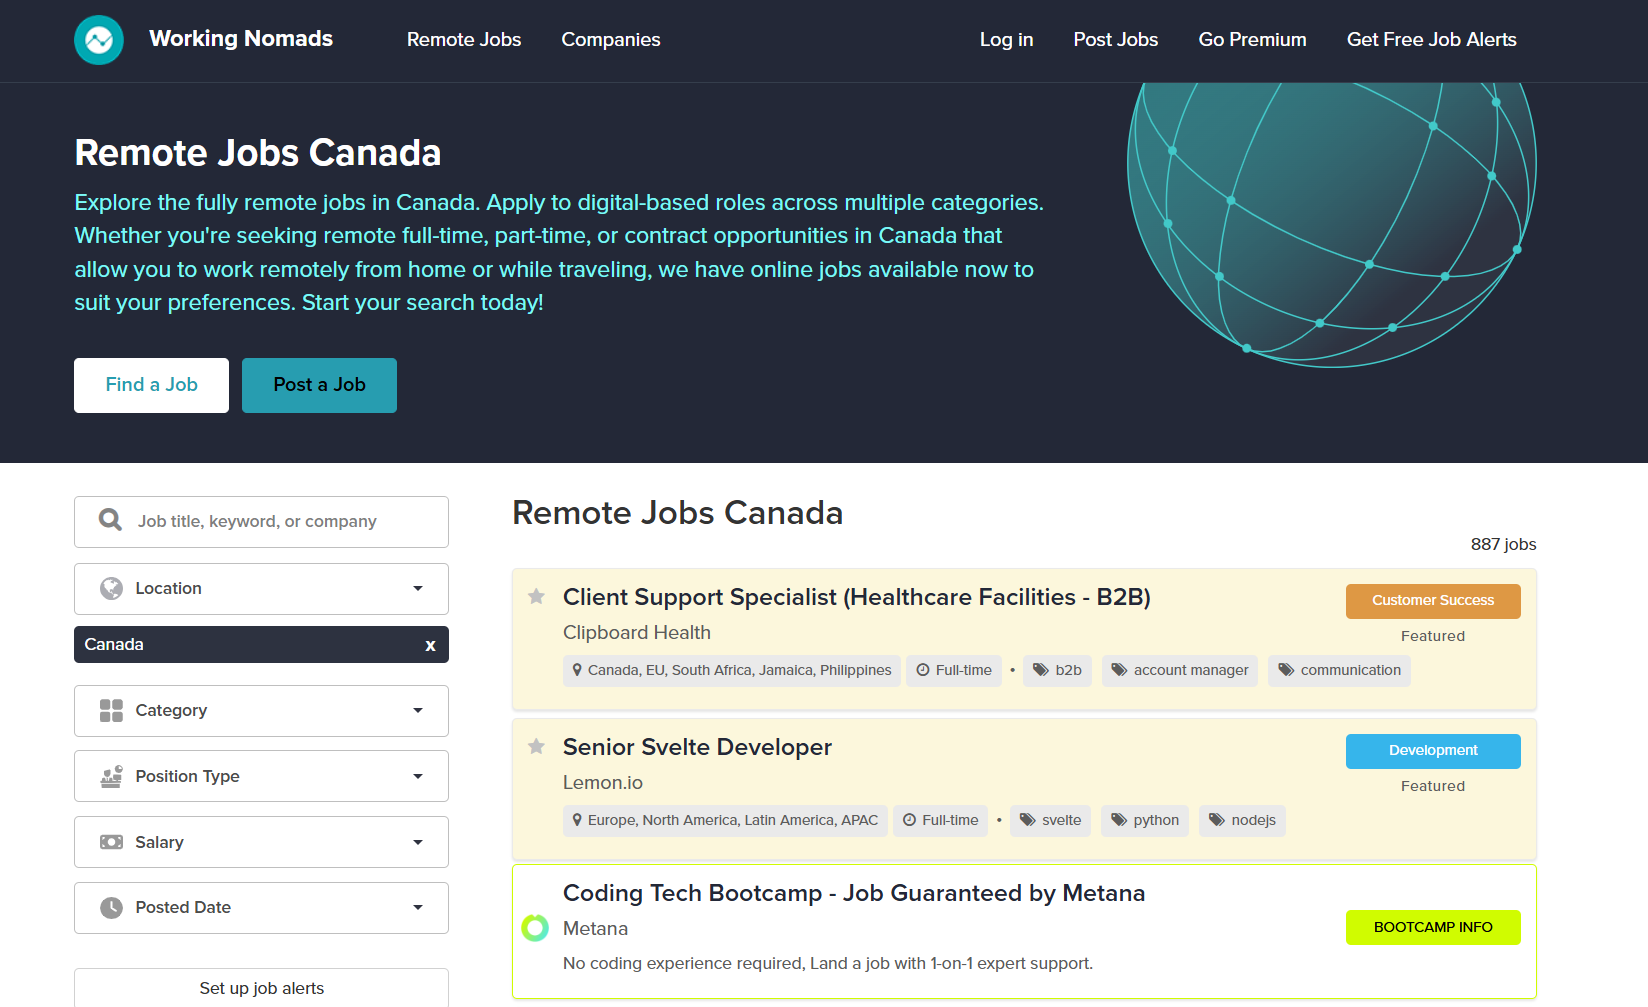This screenshot has width=1648, height=1007.
Task: Click the BOOTCAMP INFO button
Action: coord(1433,927)
